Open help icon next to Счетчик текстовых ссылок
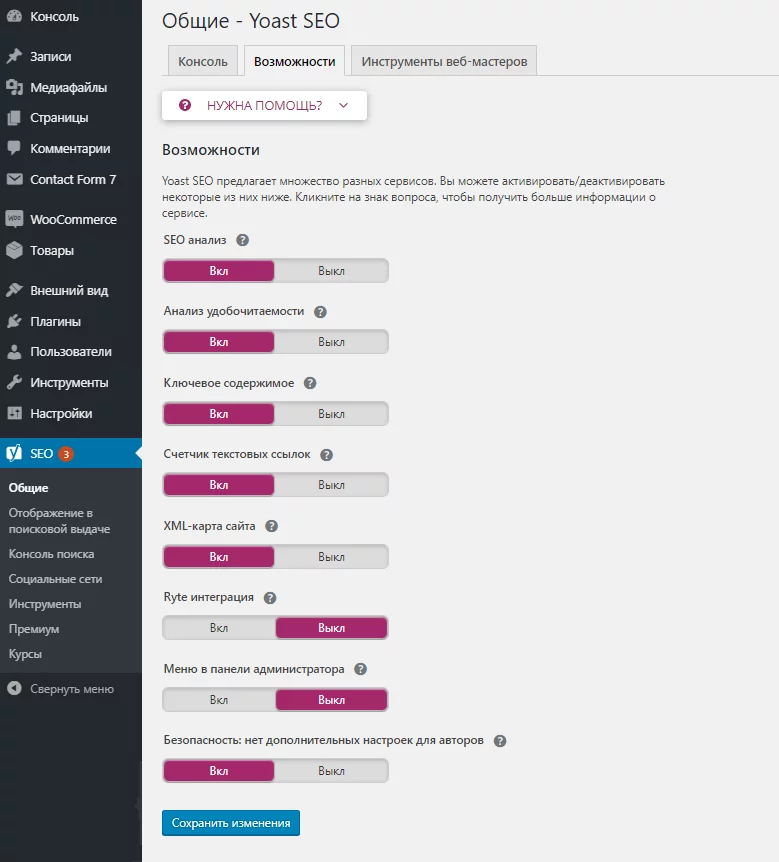 point(327,455)
